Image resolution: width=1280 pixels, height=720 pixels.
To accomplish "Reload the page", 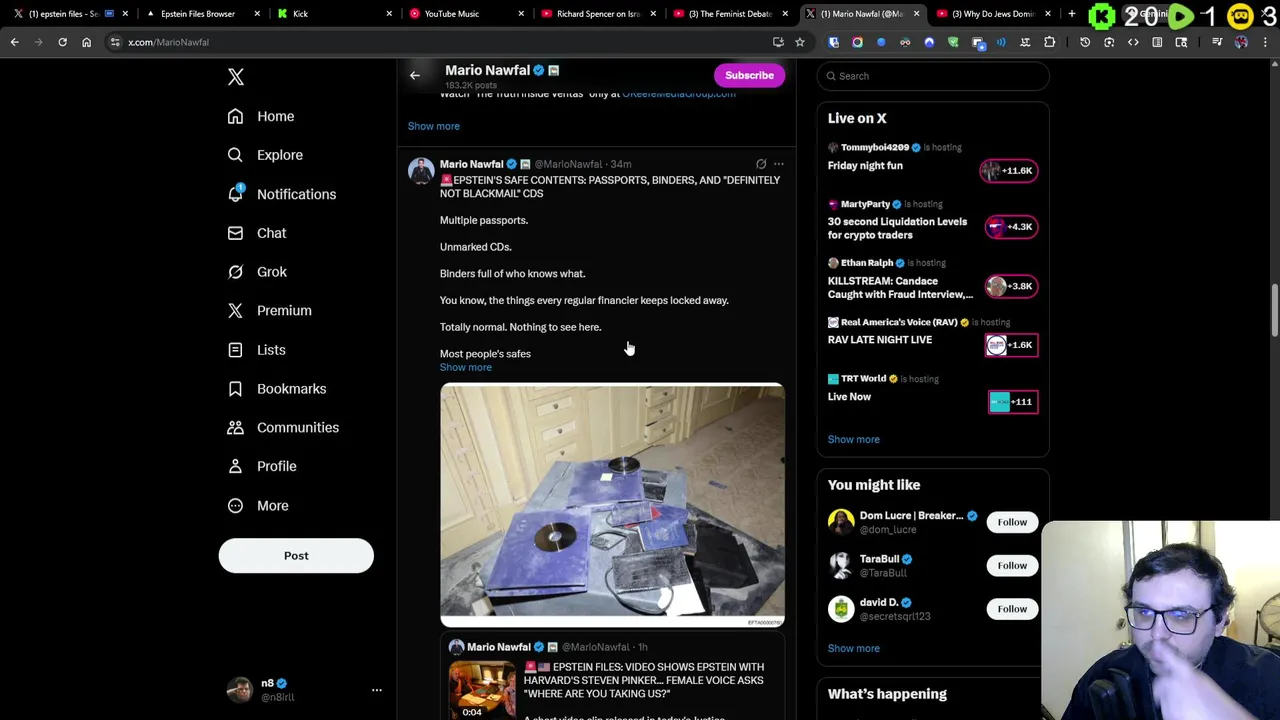I will [62, 42].
